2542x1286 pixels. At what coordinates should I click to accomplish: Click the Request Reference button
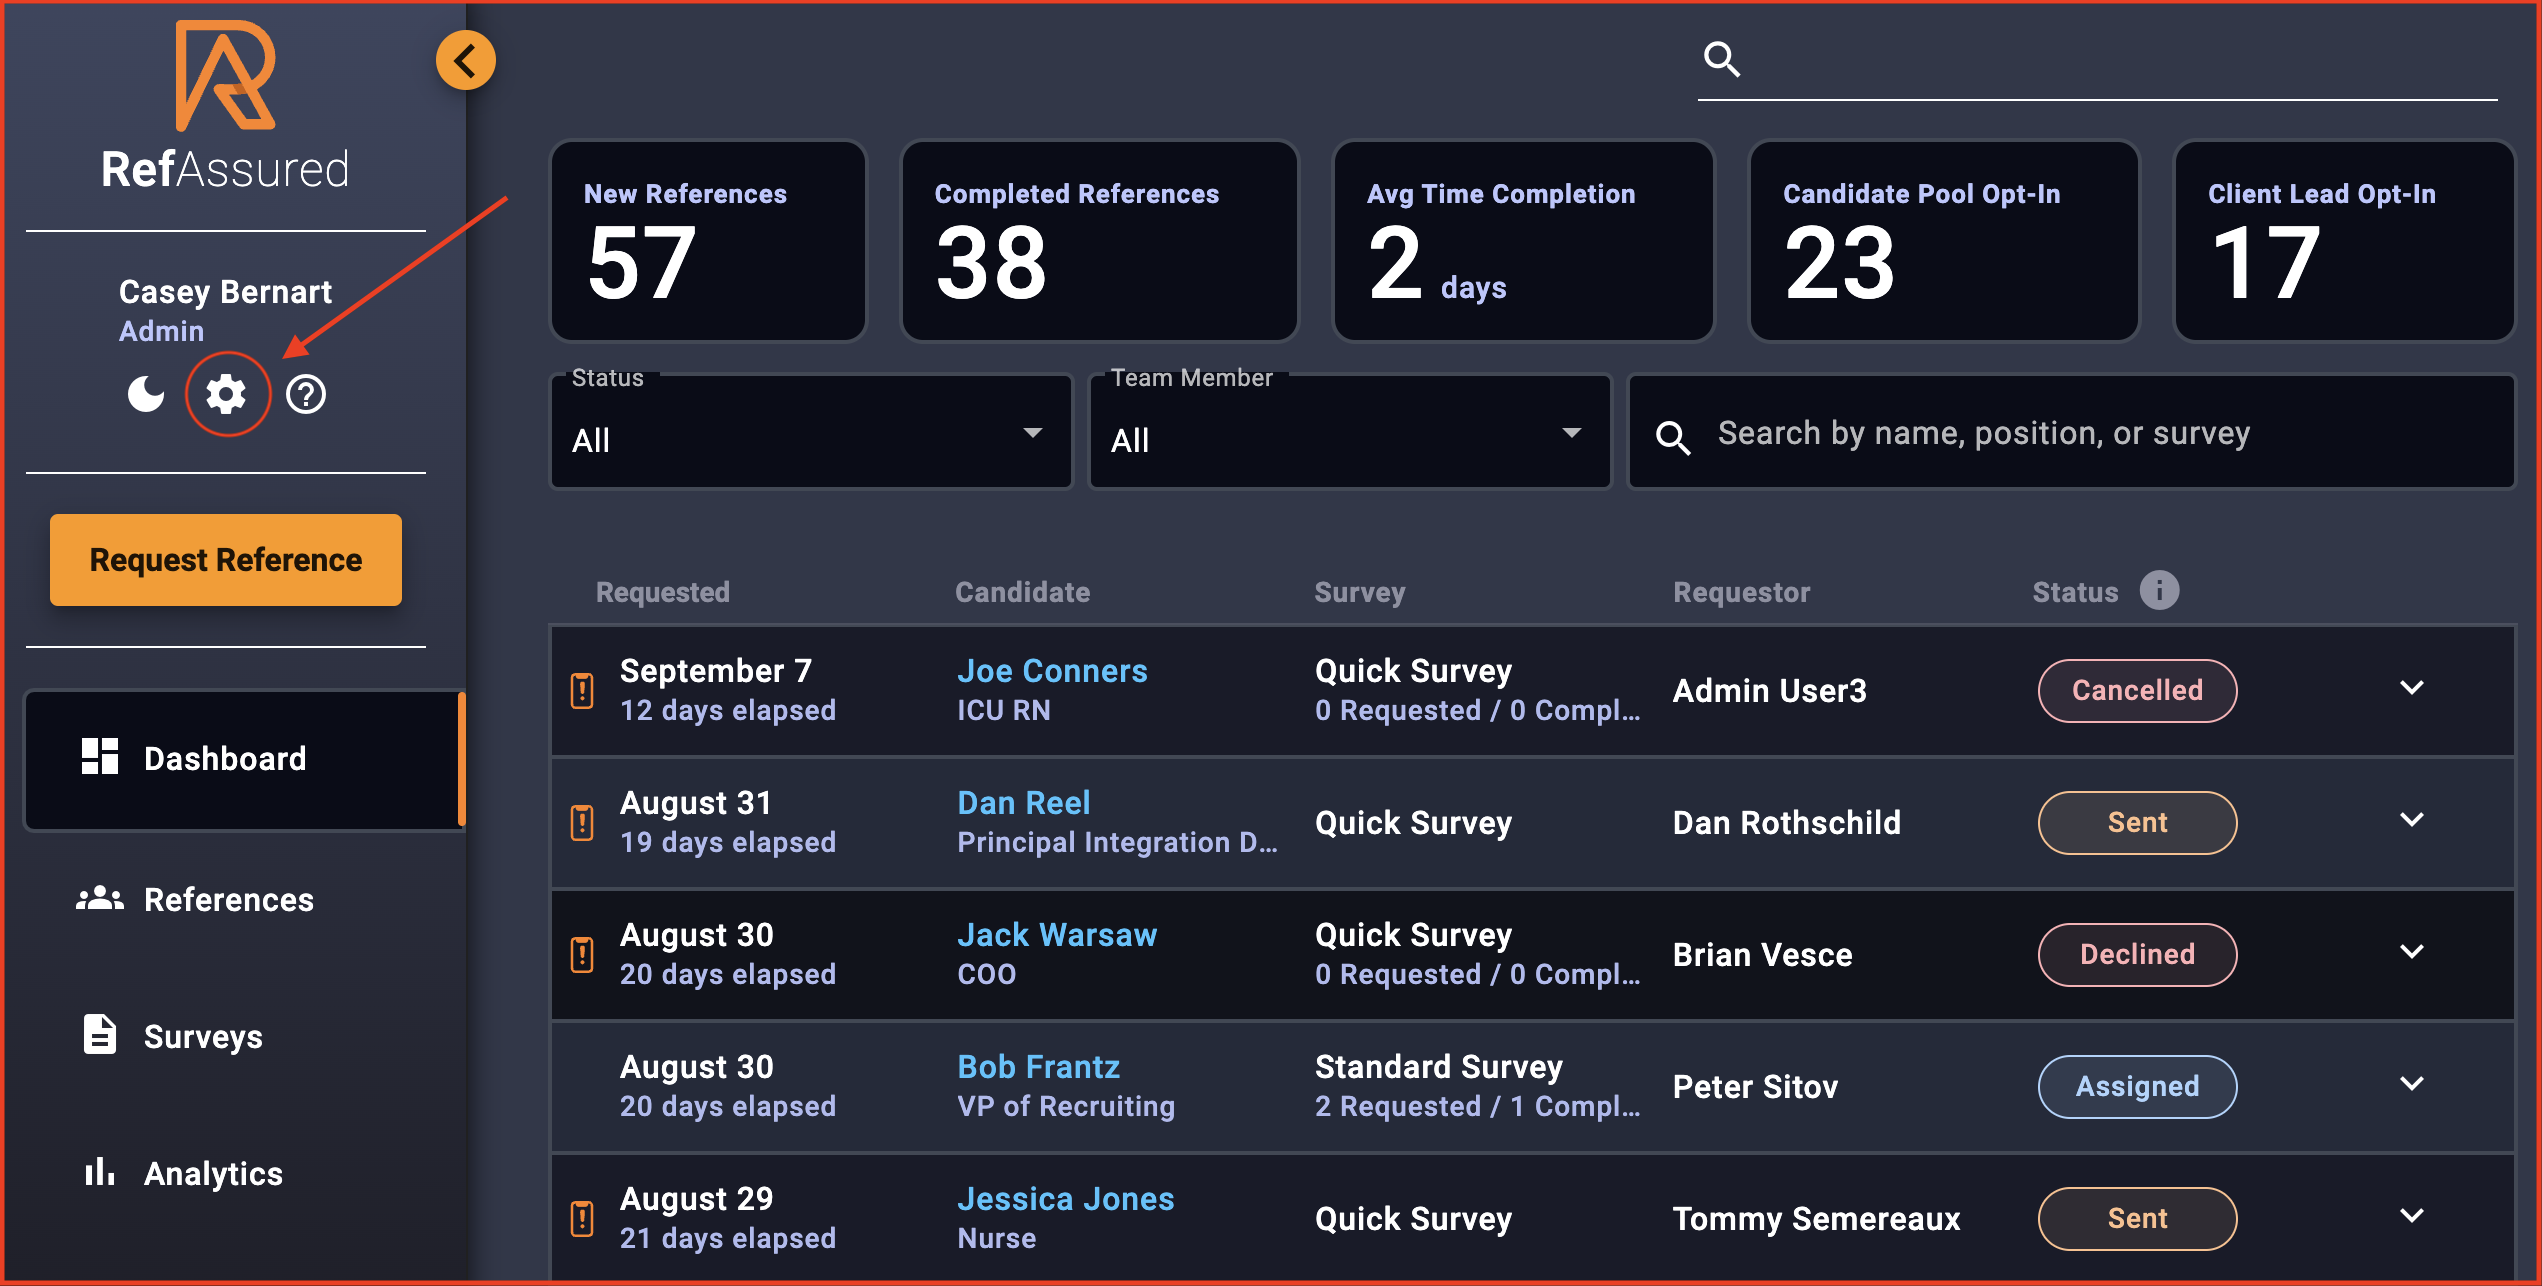click(x=224, y=560)
